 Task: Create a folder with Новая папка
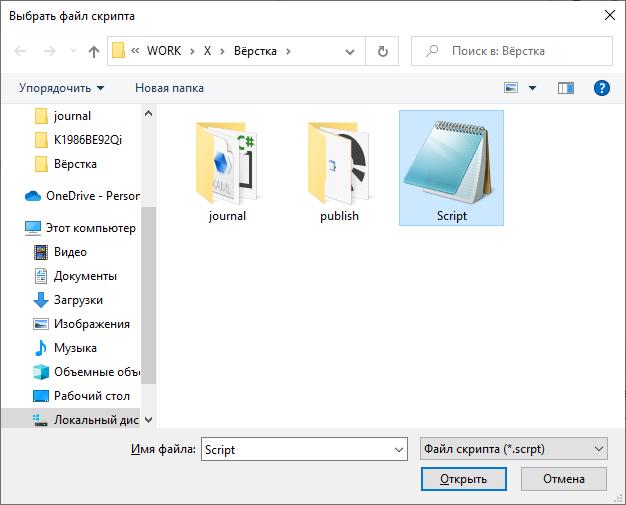(169, 88)
